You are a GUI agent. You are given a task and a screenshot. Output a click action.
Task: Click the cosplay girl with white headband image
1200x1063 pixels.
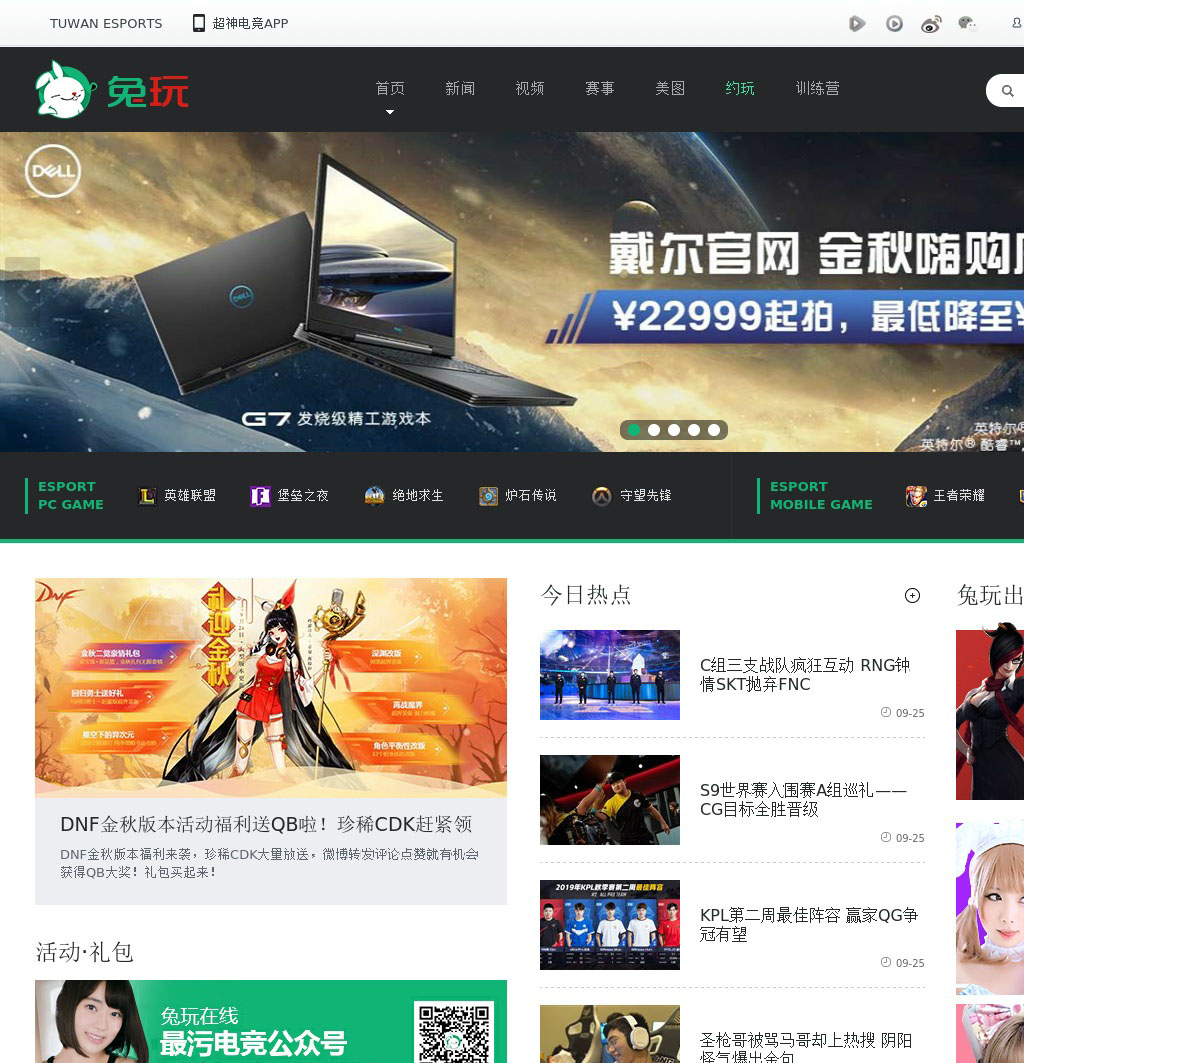990,909
